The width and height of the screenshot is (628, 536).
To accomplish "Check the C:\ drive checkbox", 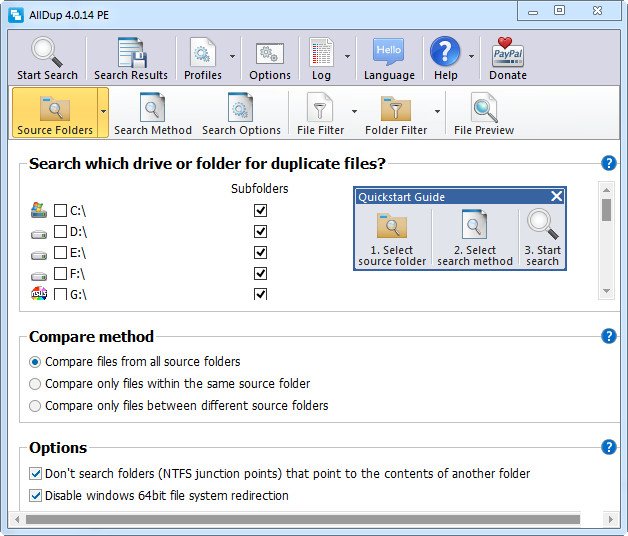I will click(x=61, y=211).
